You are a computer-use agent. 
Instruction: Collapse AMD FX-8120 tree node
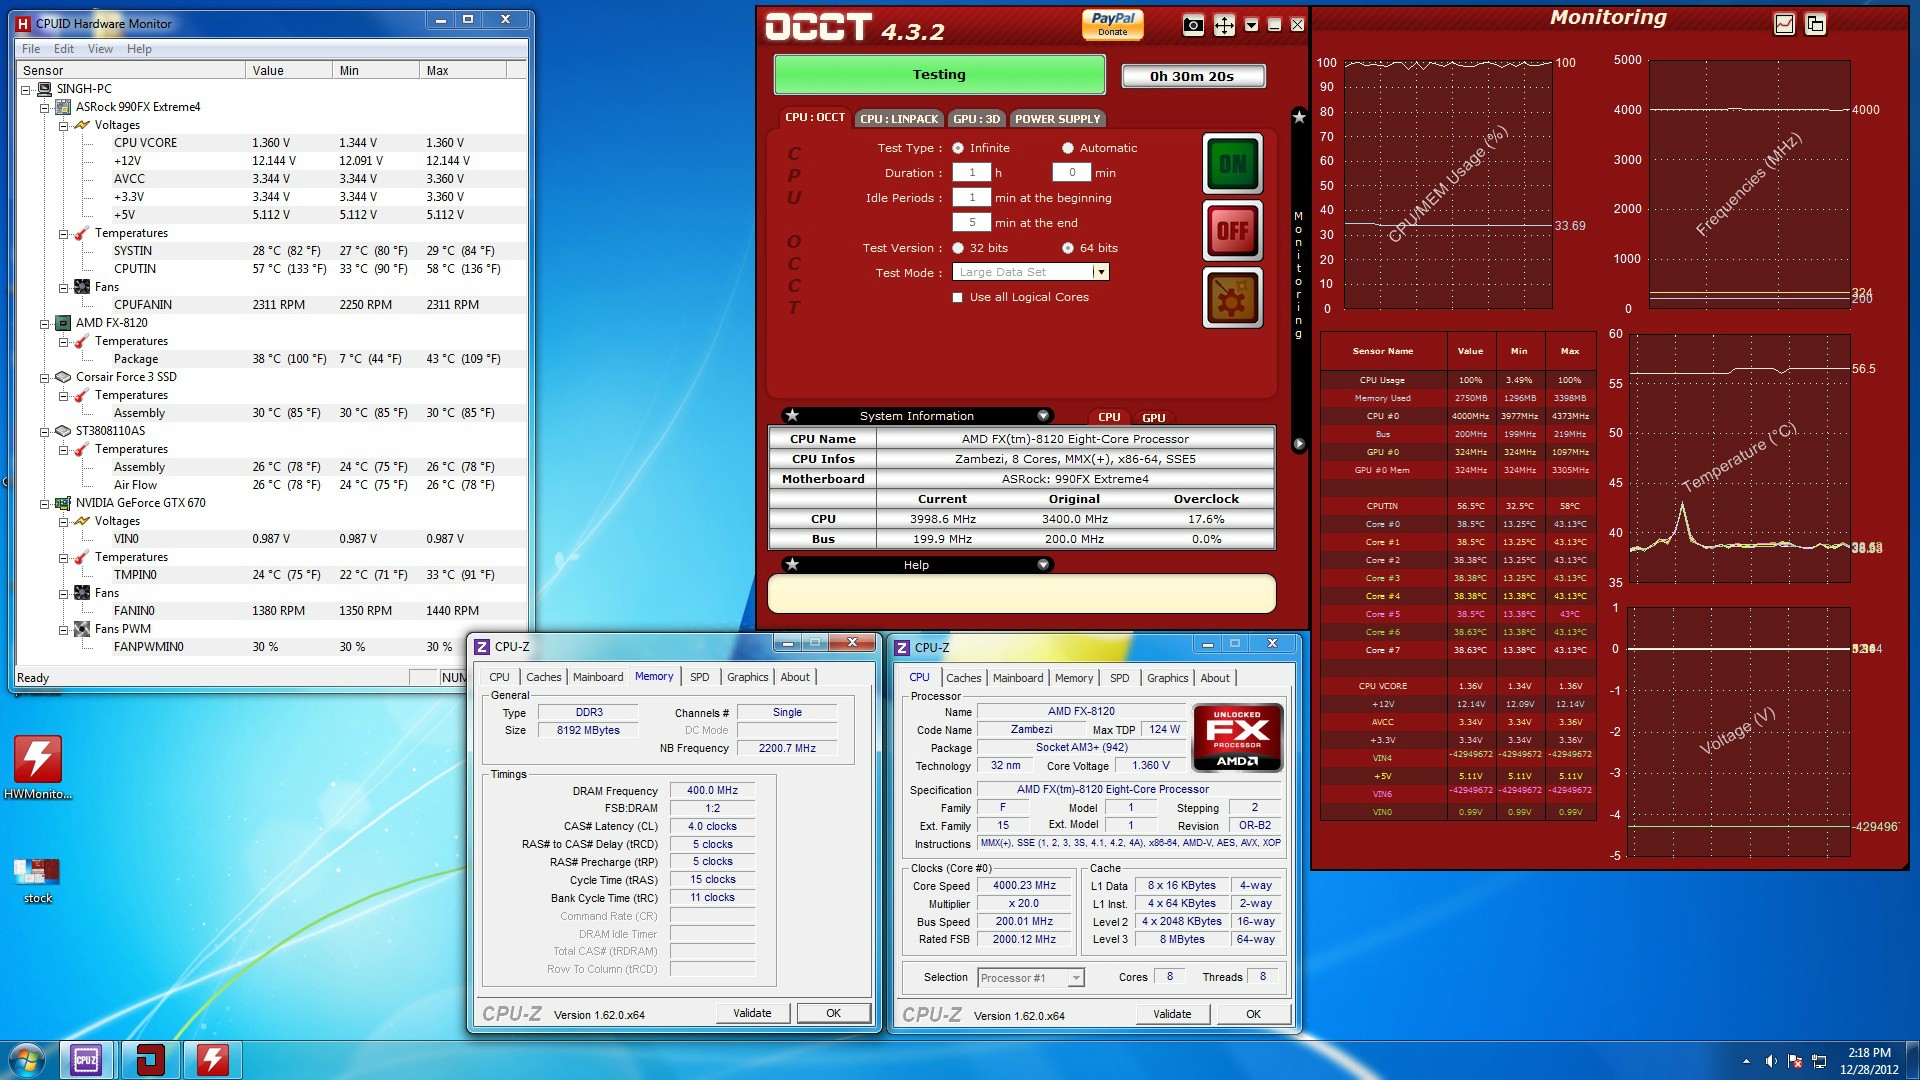tap(45, 323)
